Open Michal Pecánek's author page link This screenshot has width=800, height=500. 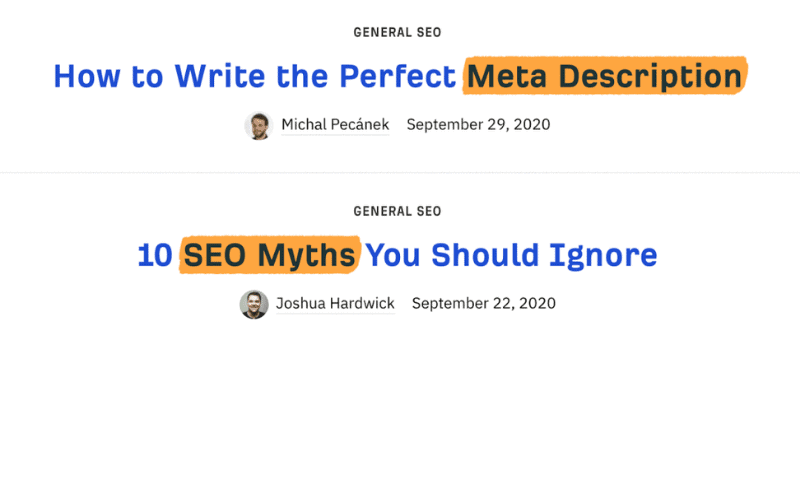pos(335,124)
